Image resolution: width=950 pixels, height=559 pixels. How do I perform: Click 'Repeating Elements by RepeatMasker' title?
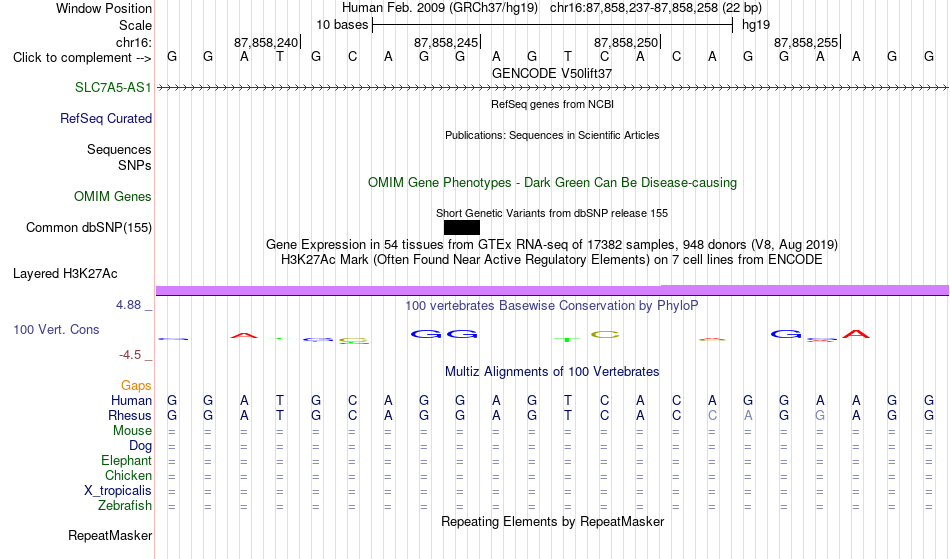[553, 521]
